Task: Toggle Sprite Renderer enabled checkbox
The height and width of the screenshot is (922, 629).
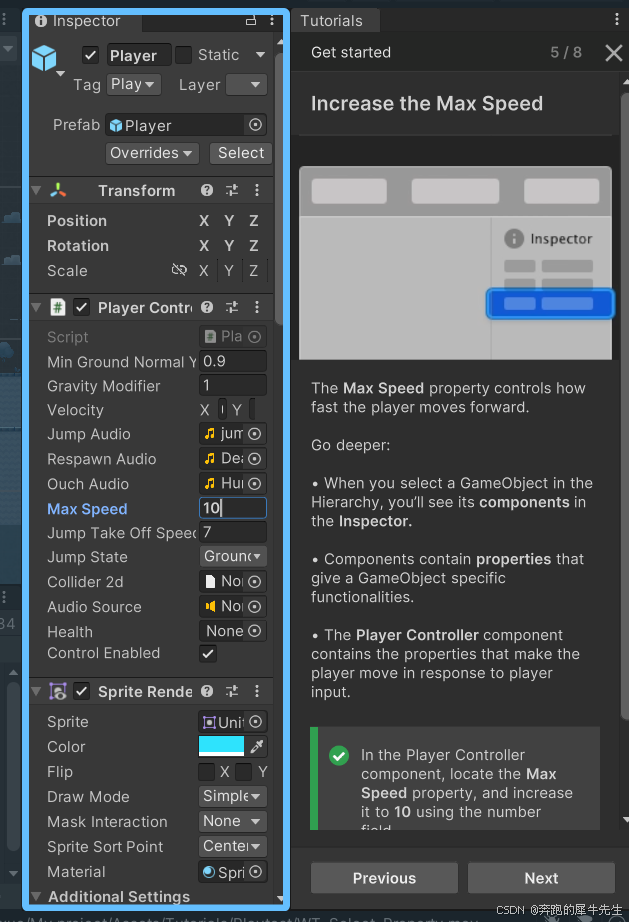Action: pos(82,691)
